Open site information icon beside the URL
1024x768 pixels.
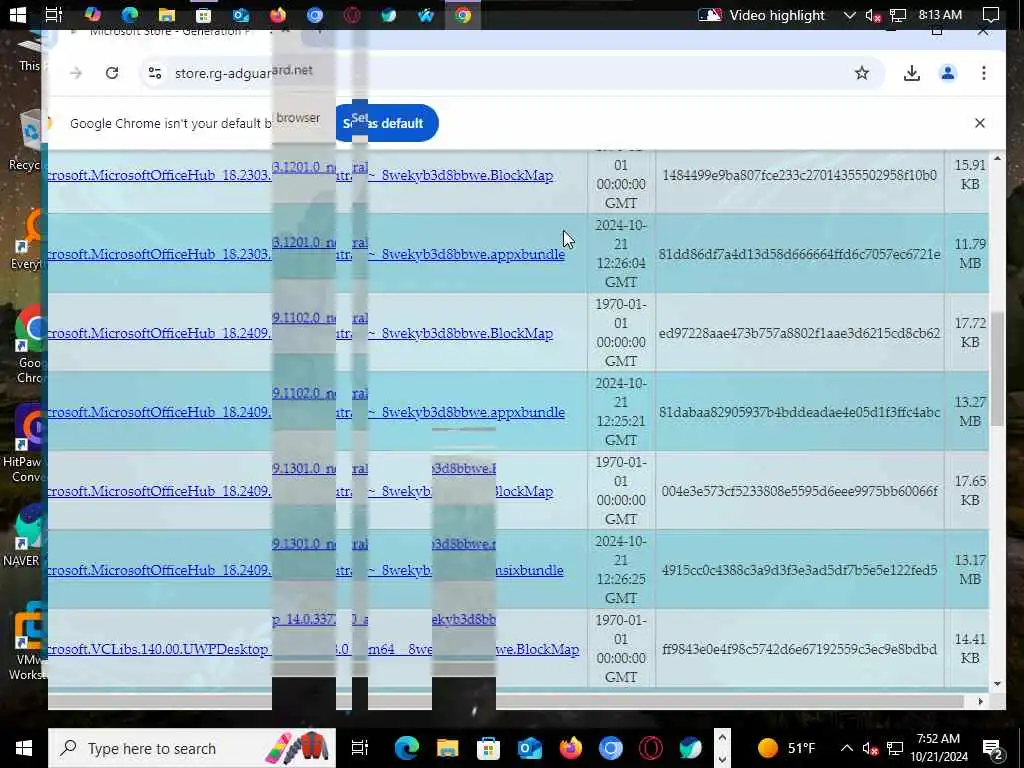[x=155, y=72]
